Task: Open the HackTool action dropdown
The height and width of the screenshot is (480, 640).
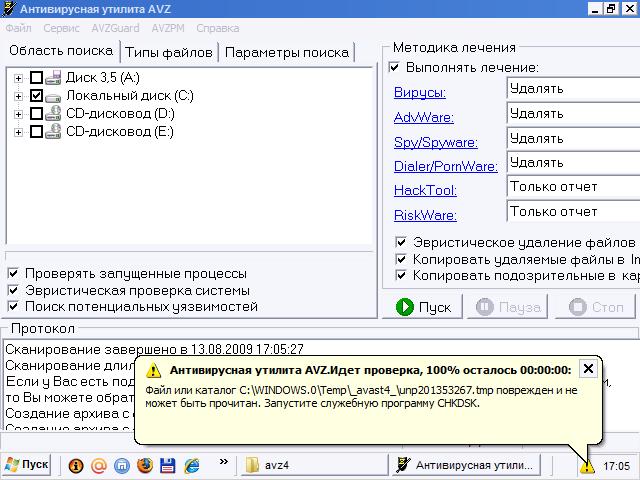Action: pyautogui.click(x=573, y=187)
